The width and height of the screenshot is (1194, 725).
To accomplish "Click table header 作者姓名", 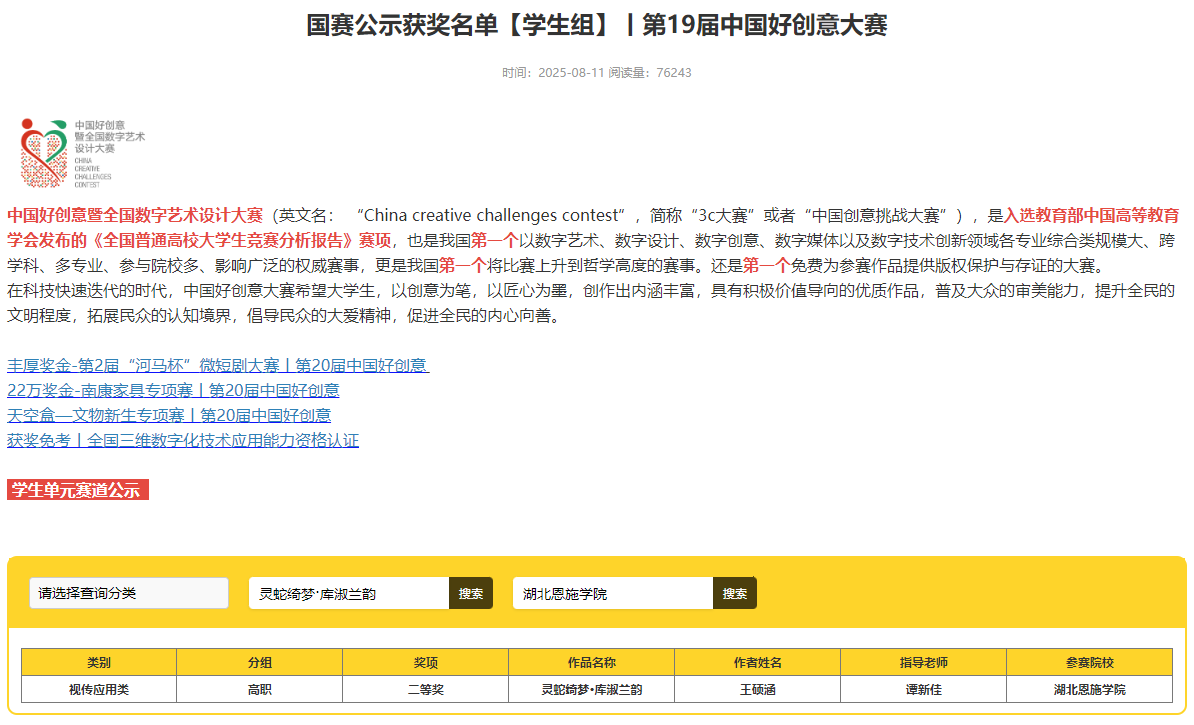I will tap(758, 663).
